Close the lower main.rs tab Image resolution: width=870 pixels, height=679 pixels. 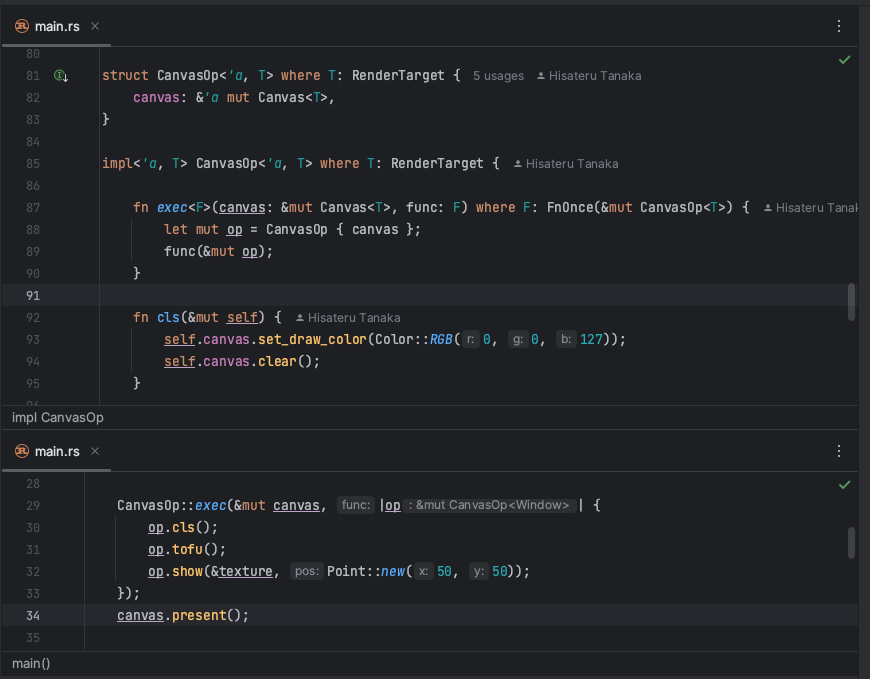click(x=95, y=451)
